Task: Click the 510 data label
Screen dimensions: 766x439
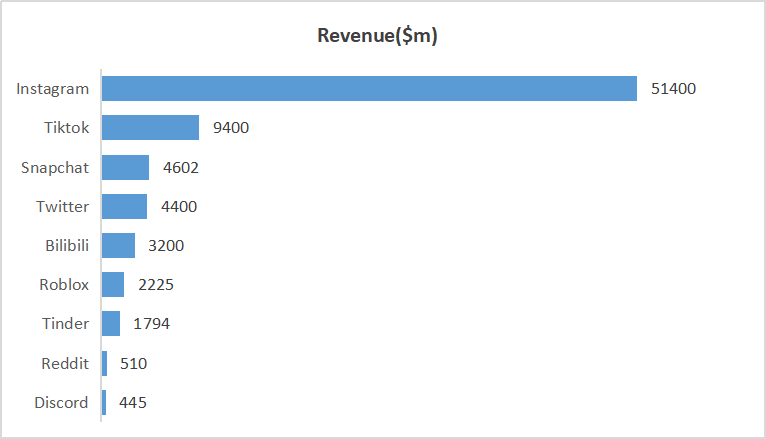Action: tap(133, 364)
